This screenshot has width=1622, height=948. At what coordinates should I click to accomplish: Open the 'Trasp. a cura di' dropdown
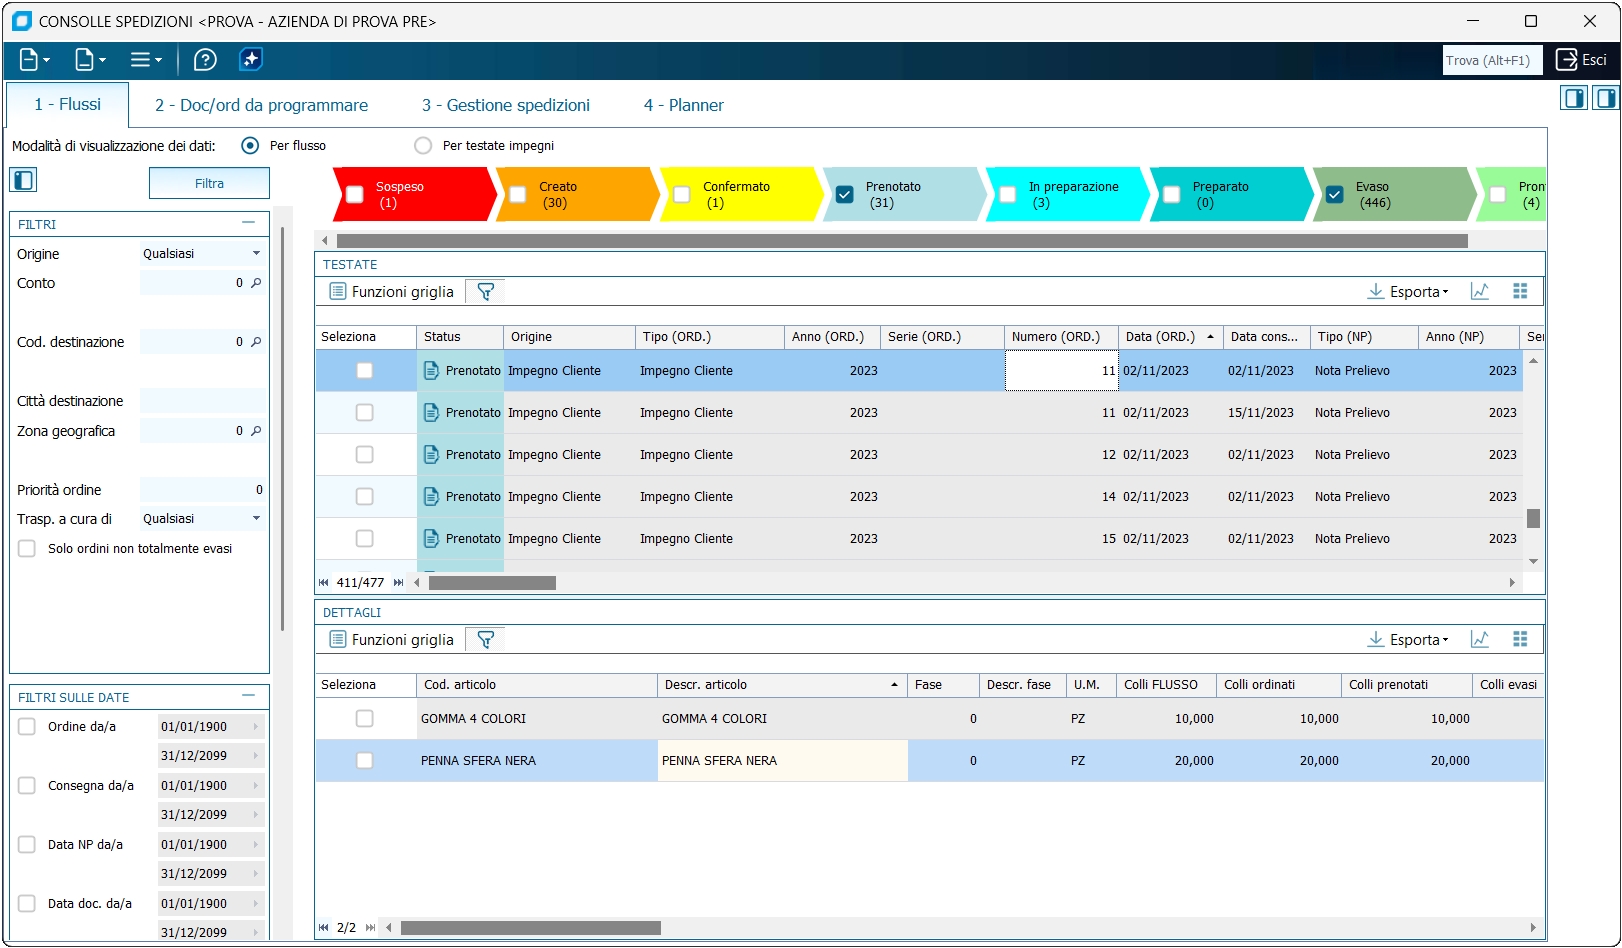256,519
